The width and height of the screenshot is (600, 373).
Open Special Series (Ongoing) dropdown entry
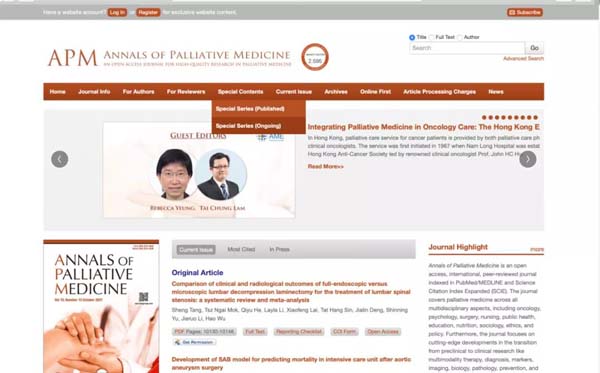coord(259,126)
